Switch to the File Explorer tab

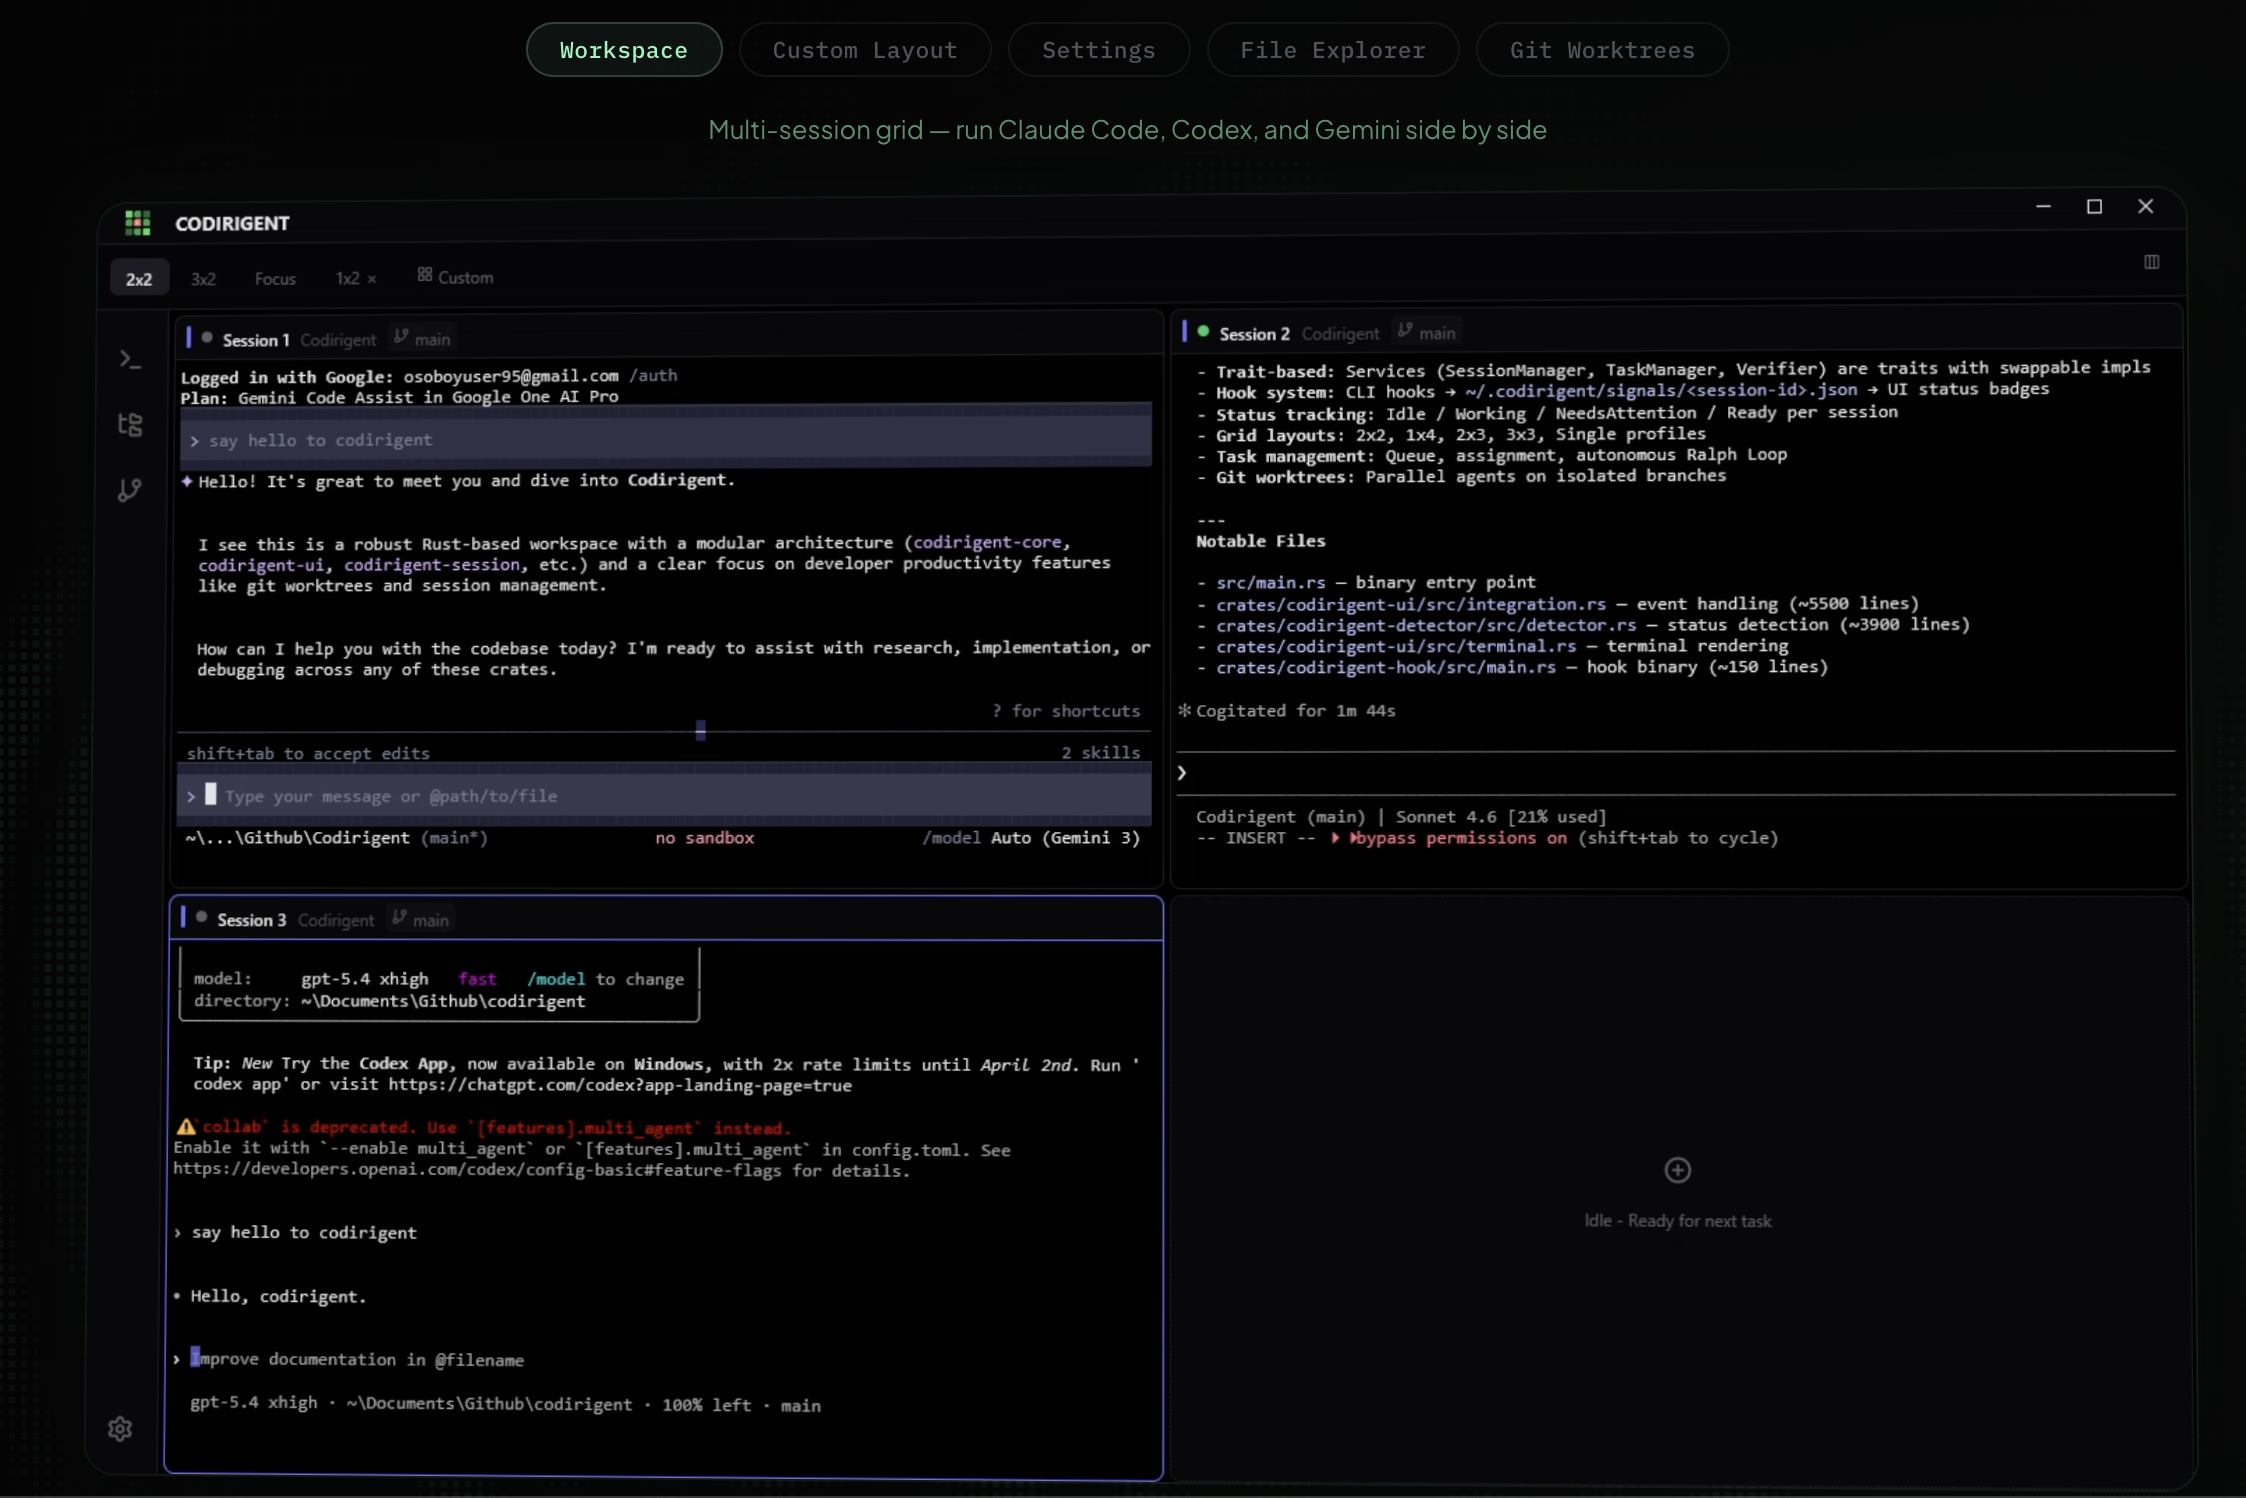1334,49
